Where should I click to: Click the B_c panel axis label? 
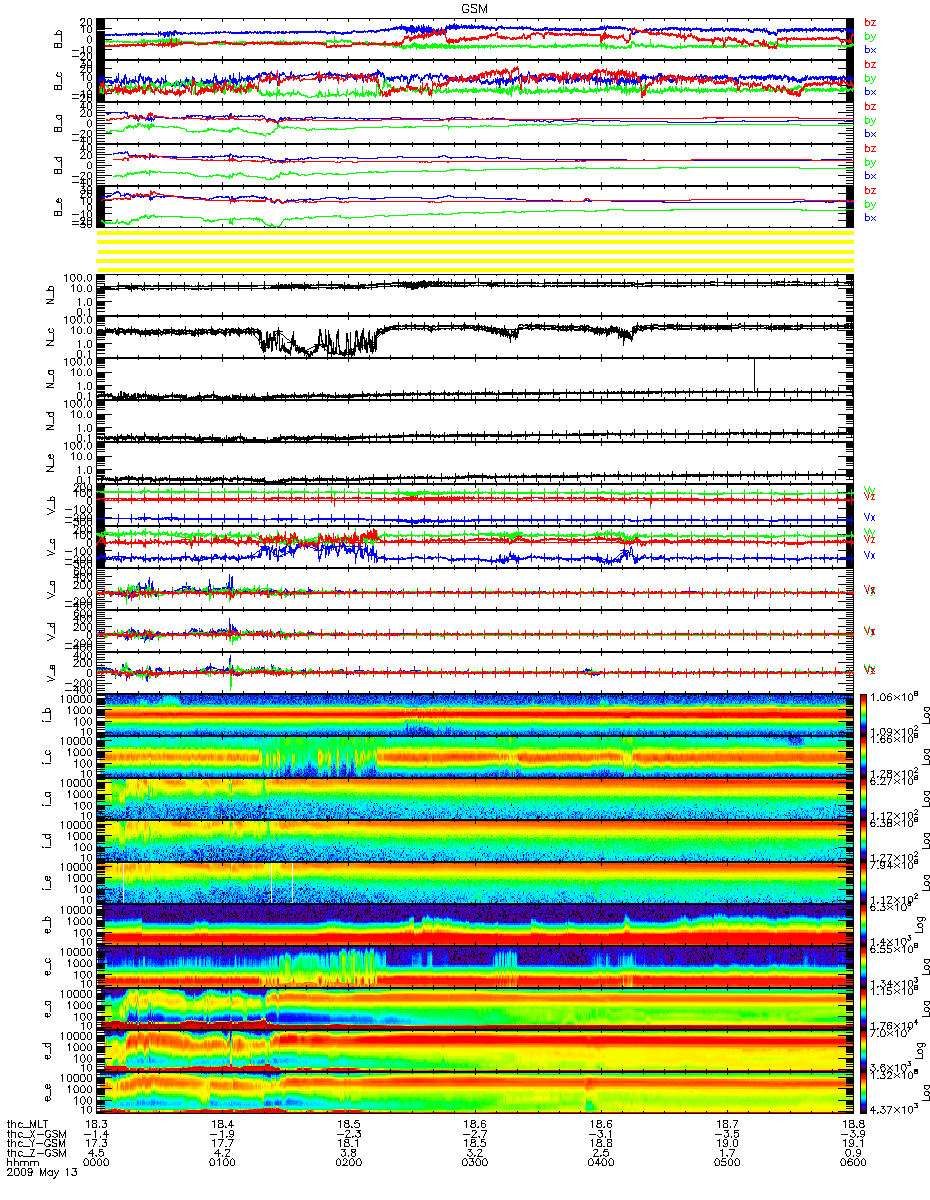click(x=58, y=82)
